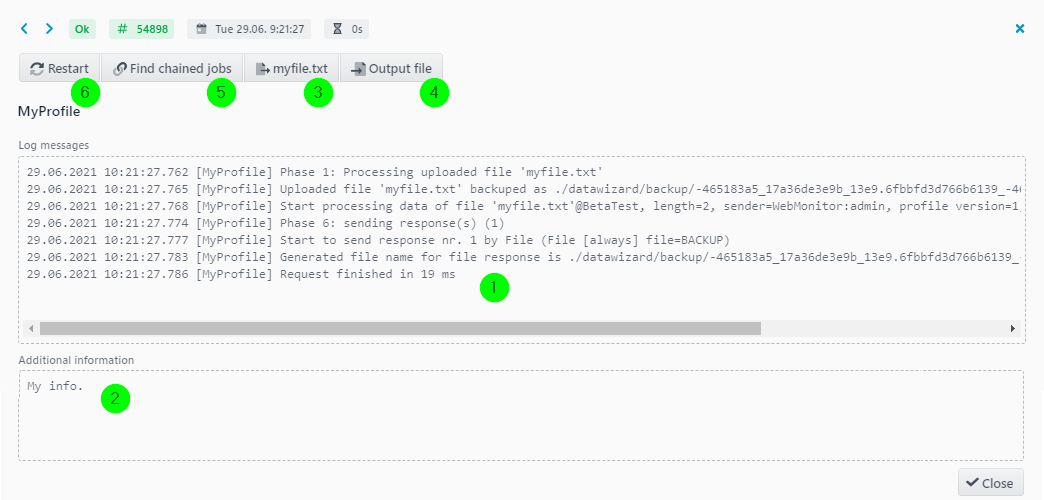Image resolution: width=1044 pixels, height=500 pixels.
Task: Click the 0s duration value
Action: [x=358, y=29]
